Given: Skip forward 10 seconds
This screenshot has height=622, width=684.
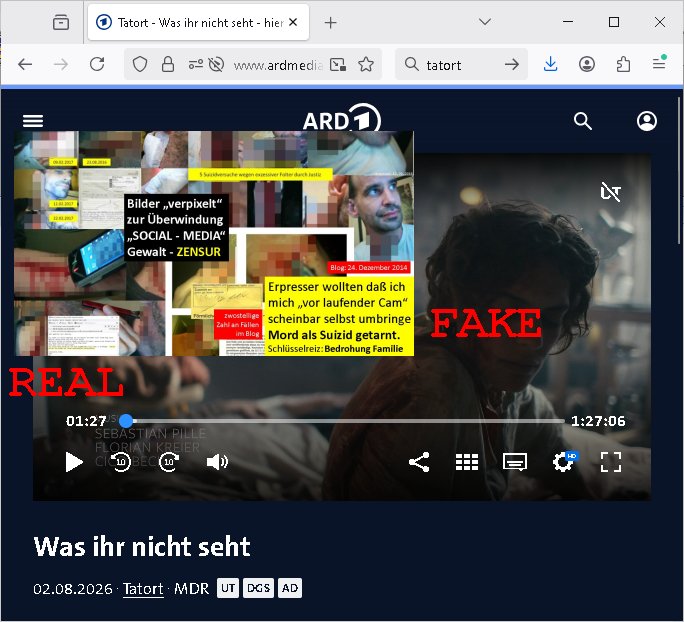Looking at the screenshot, I should (169, 462).
